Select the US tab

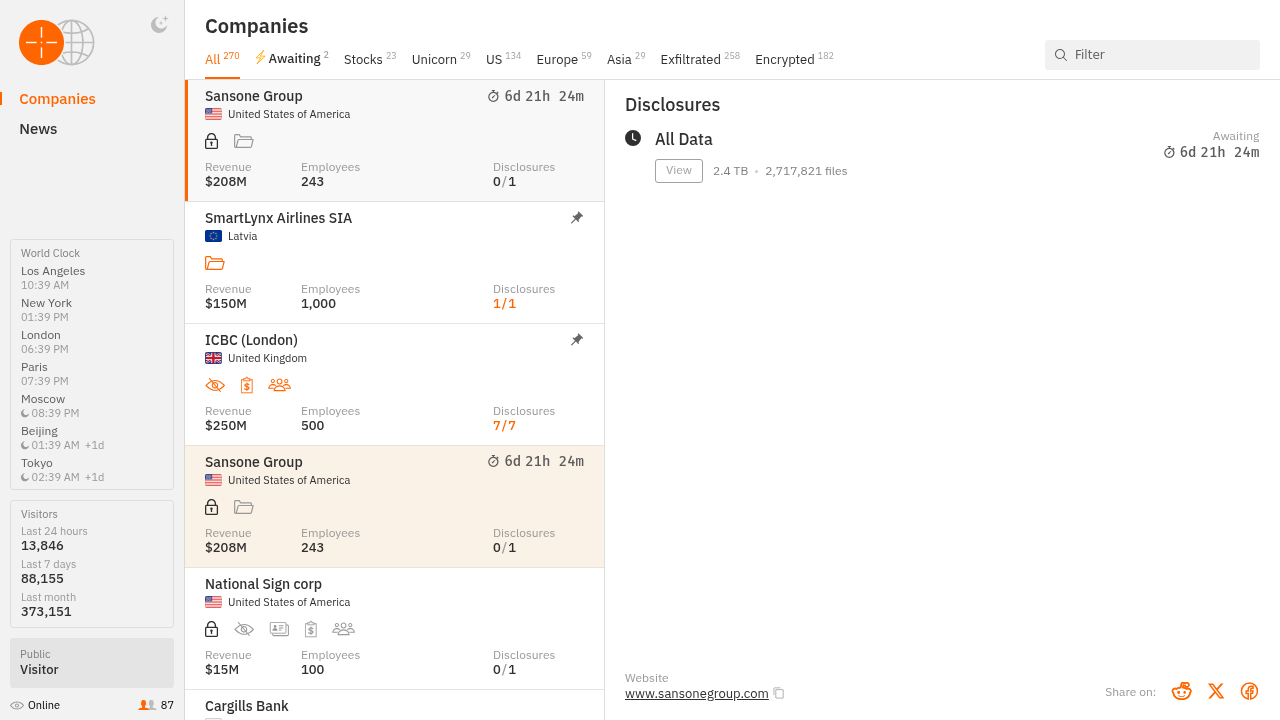(503, 59)
